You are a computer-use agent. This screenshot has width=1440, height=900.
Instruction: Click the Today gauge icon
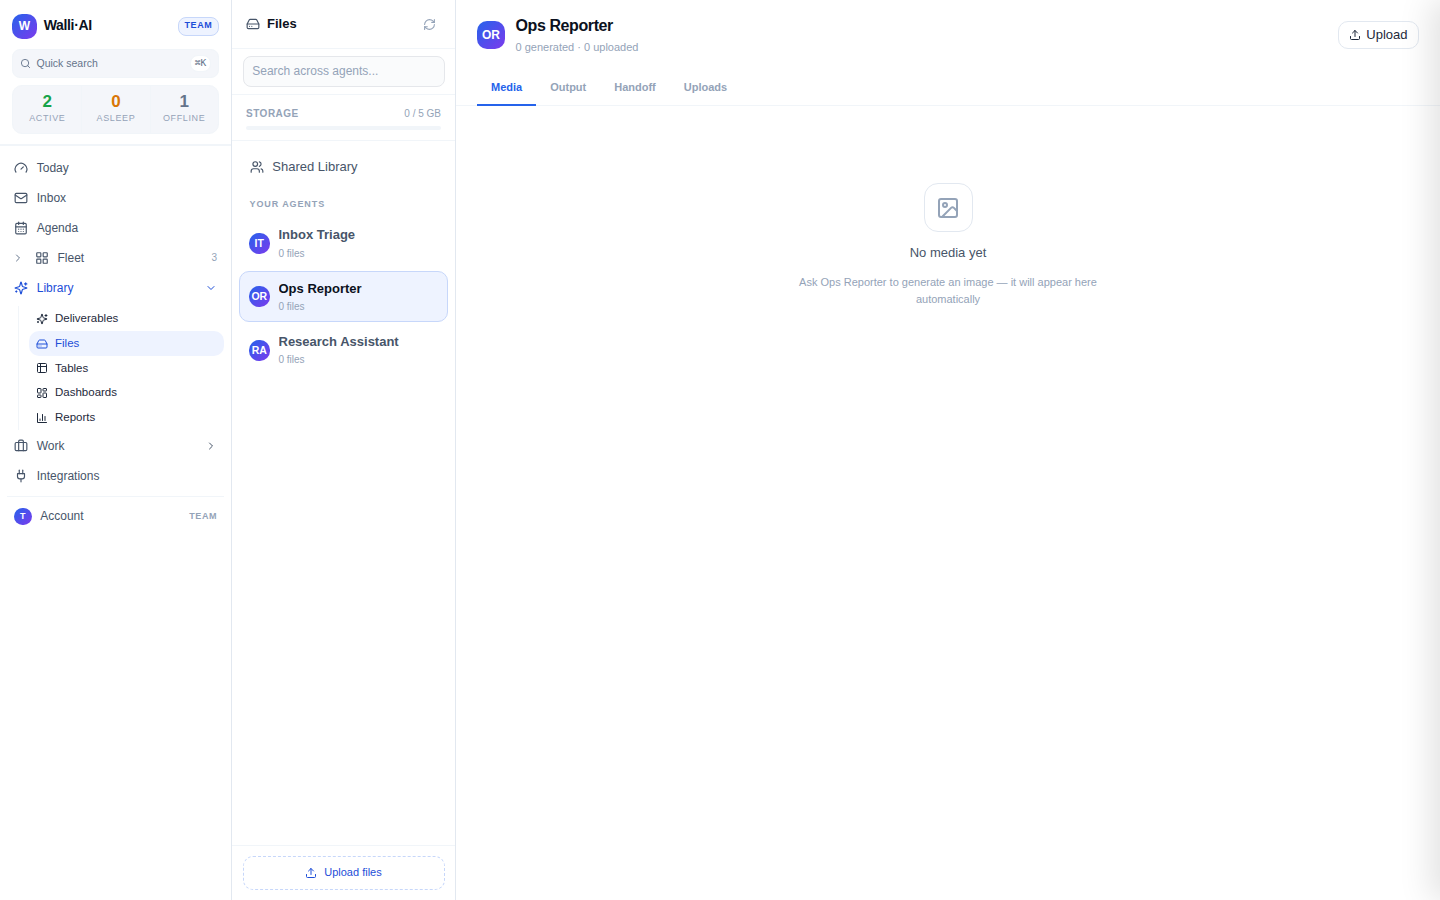21,168
